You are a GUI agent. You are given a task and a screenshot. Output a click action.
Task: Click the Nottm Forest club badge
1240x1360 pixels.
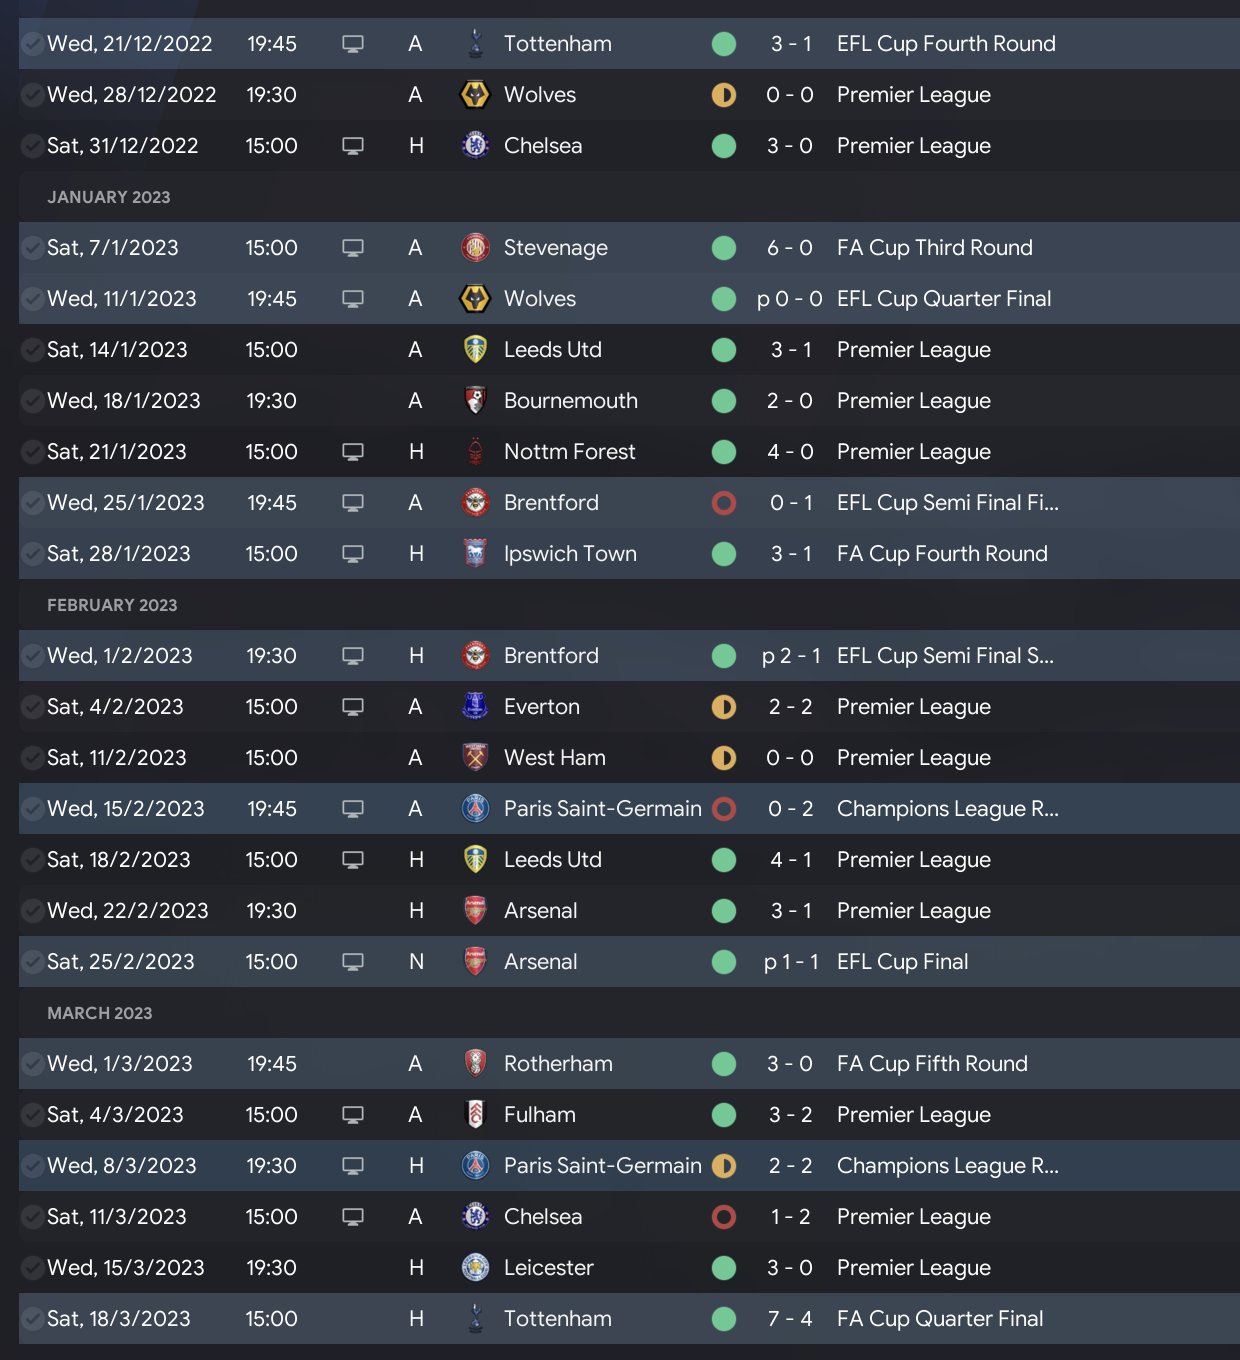pyautogui.click(x=475, y=452)
